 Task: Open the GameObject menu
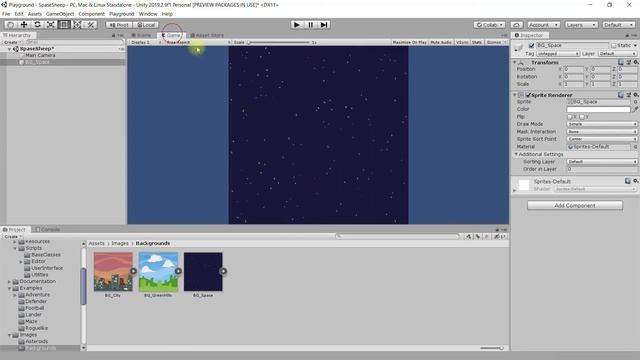[x=60, y=14]
